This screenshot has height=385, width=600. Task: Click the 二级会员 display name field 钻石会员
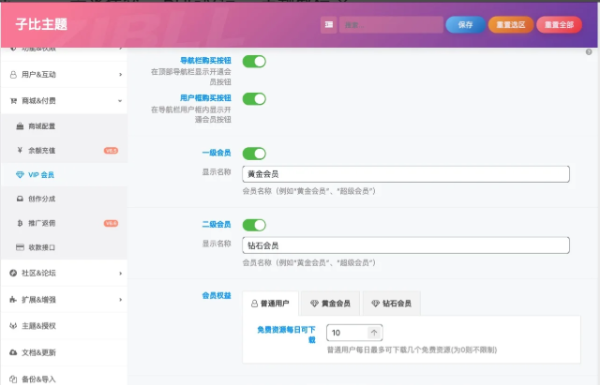pos(406,245)
